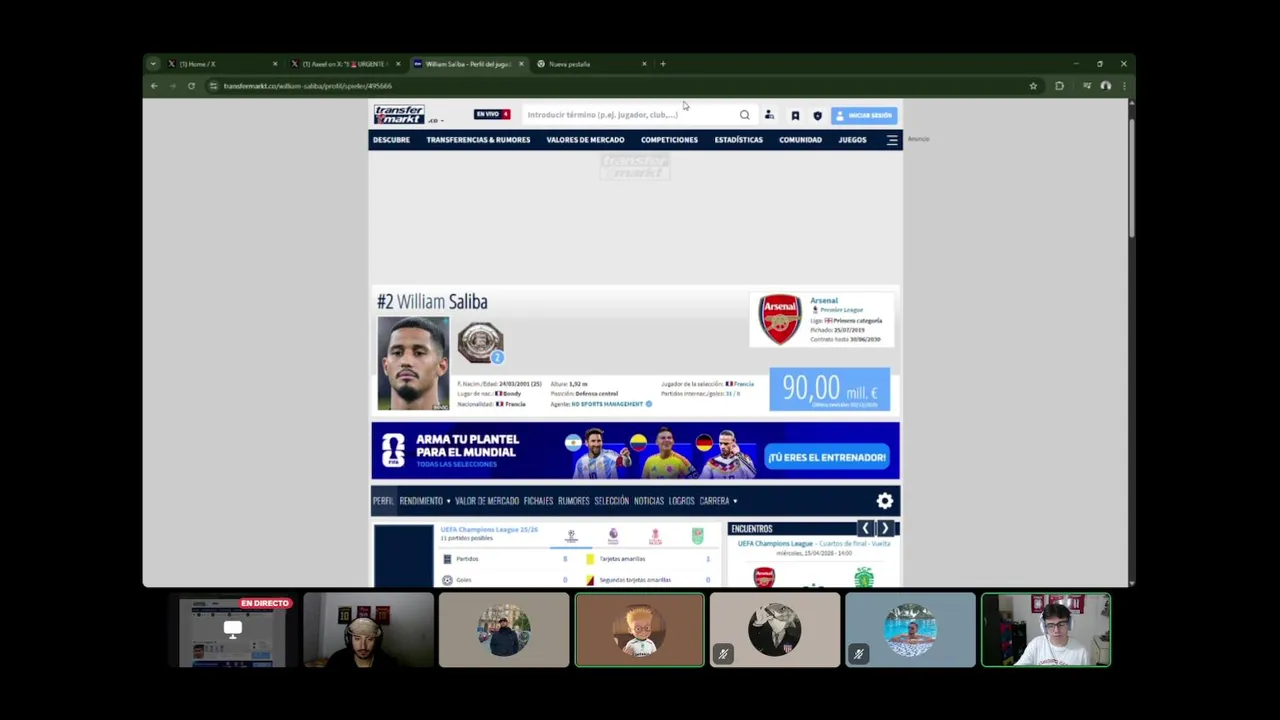Viewport: 1280px width, 720px height.
Task: Select the green league cup competition icon
Action: point(697,536)
